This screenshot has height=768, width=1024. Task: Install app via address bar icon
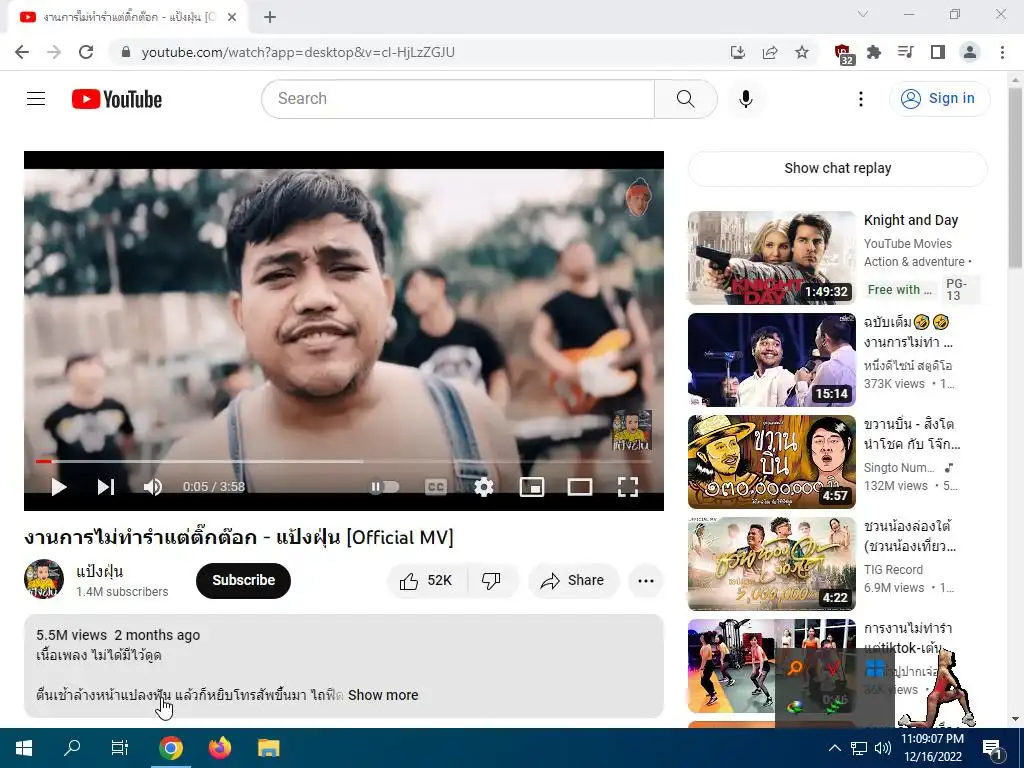pos(737,52)
